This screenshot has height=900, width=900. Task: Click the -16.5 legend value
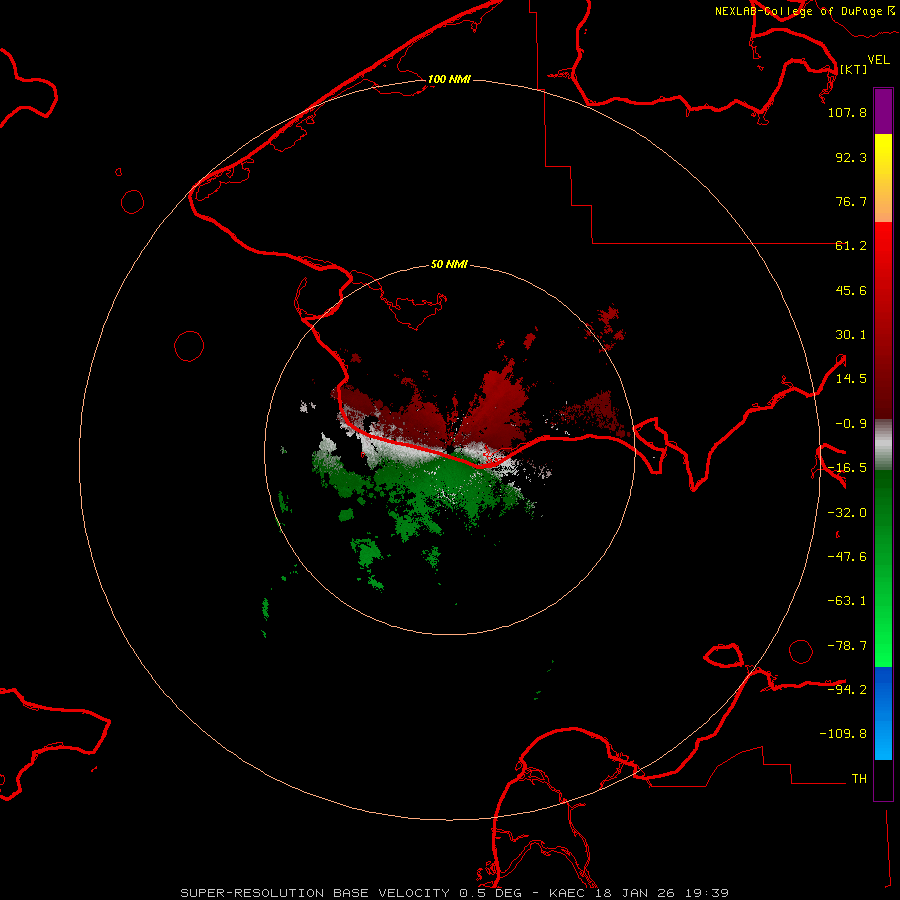coord(847,468)
